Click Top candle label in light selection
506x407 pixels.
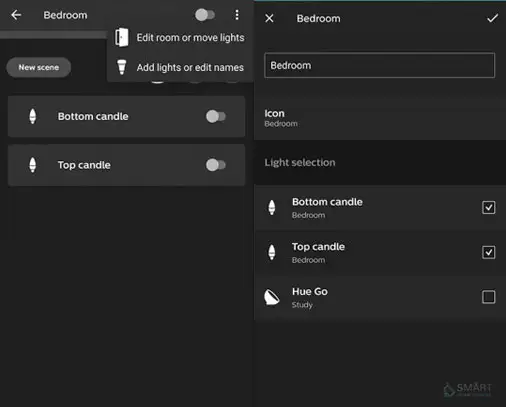coord(318,247)
